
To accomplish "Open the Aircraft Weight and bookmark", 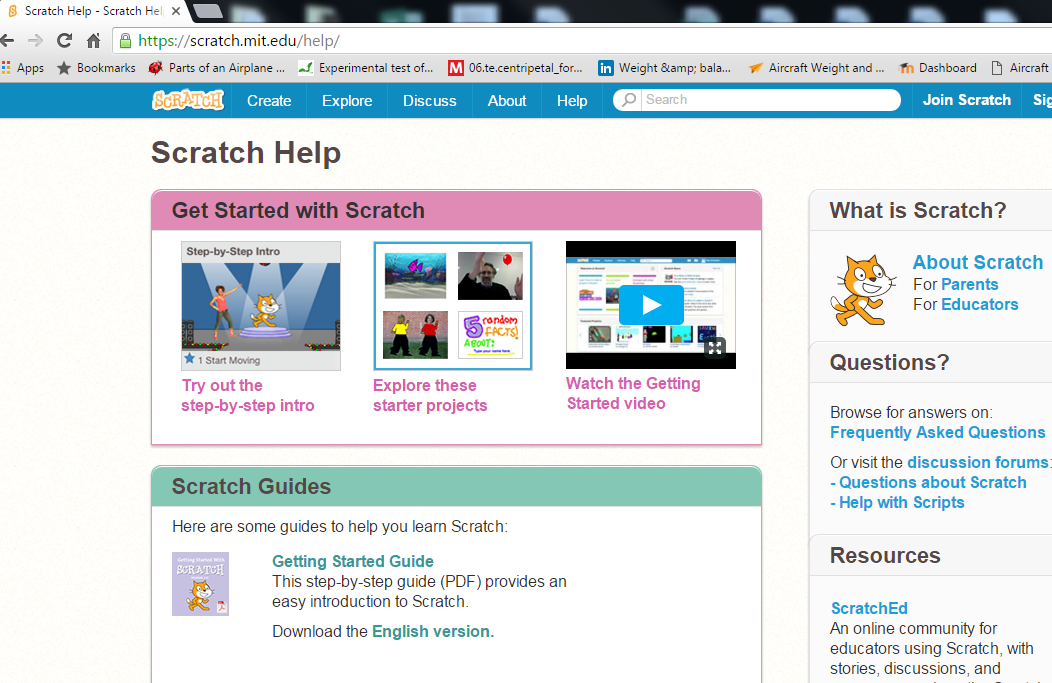I will [817, 68].
